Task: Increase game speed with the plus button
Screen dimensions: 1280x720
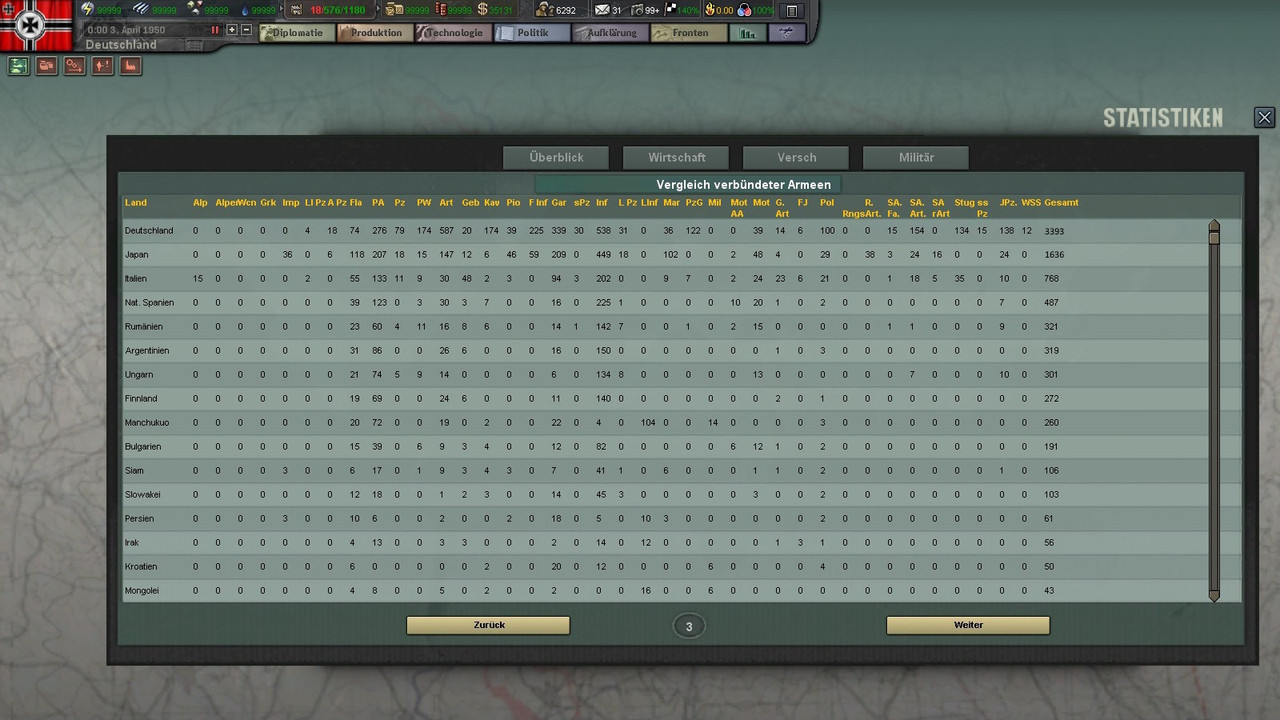Action: click(233, 30)
